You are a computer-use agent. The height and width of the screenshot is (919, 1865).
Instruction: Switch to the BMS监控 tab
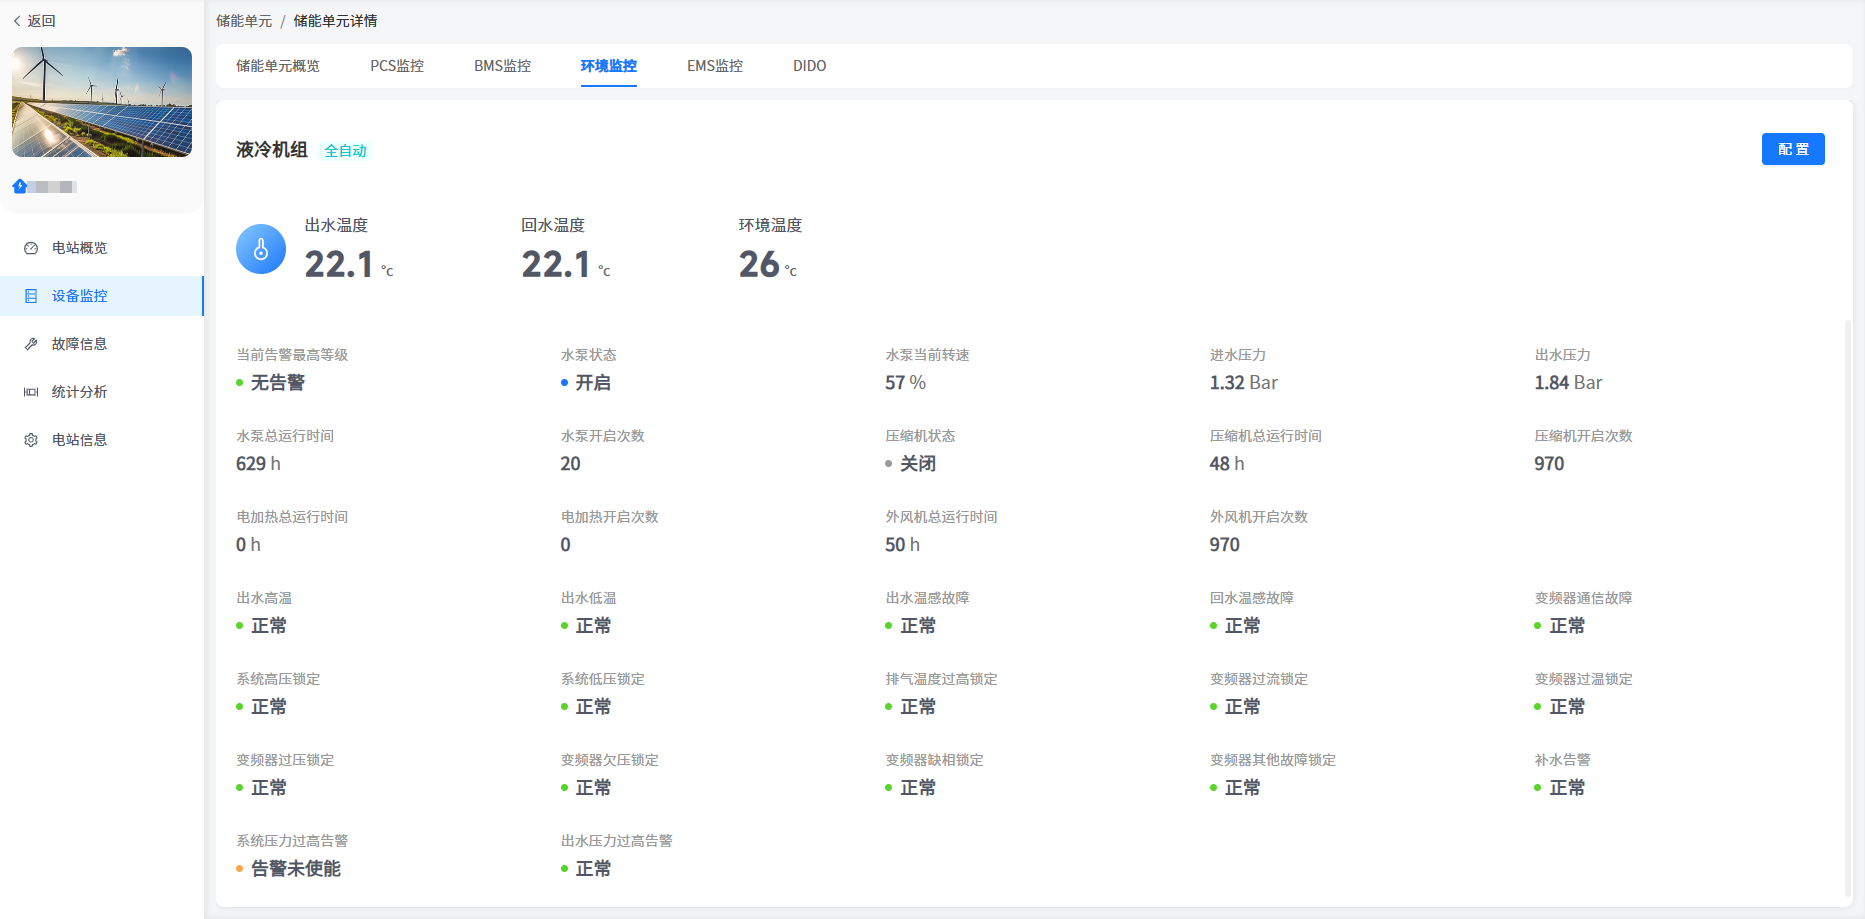[502, 66]
